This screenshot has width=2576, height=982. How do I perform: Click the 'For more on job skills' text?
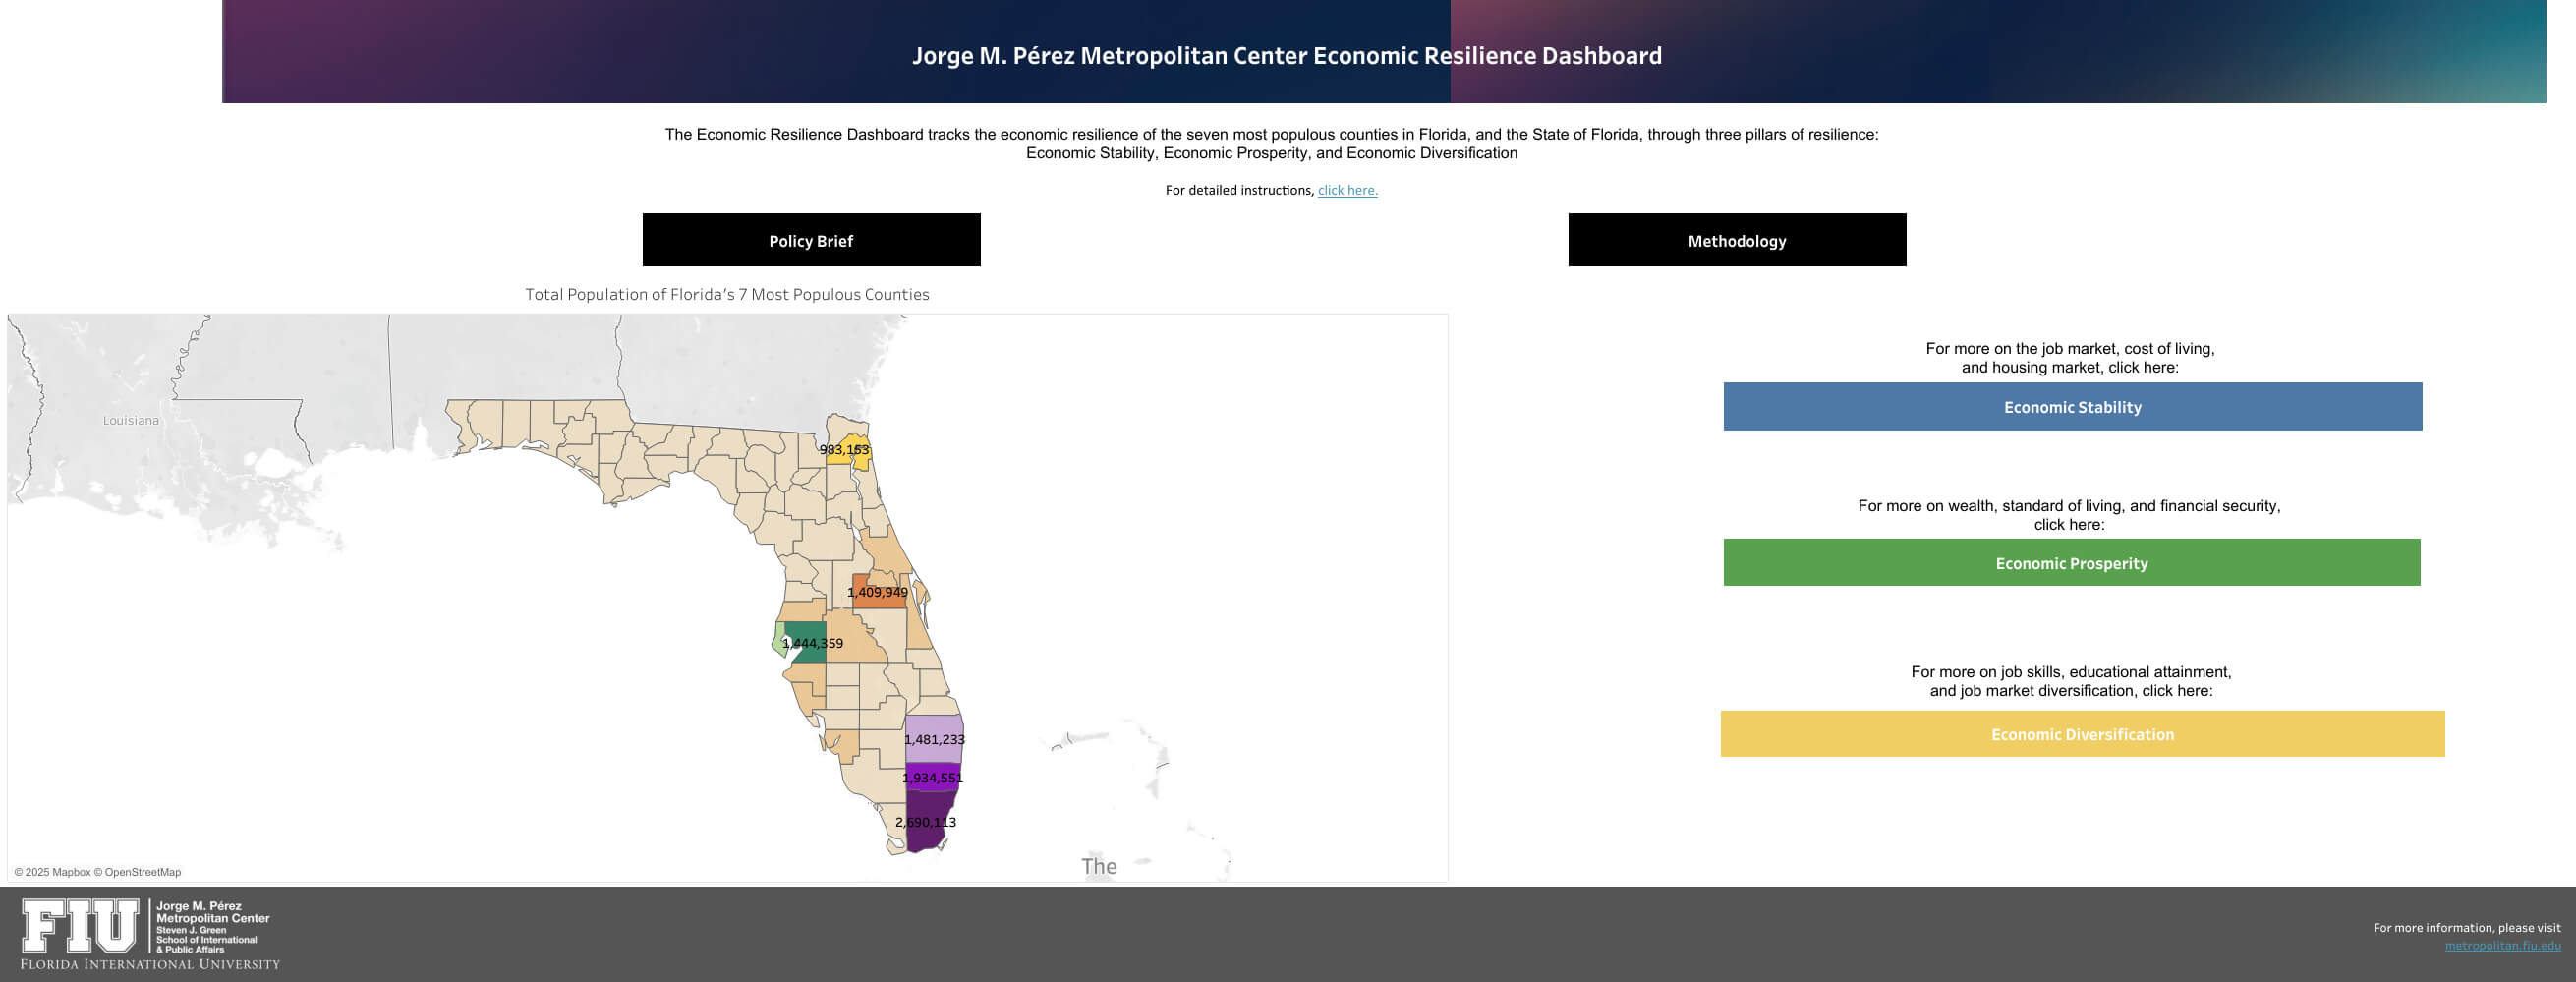point(2070,681)
